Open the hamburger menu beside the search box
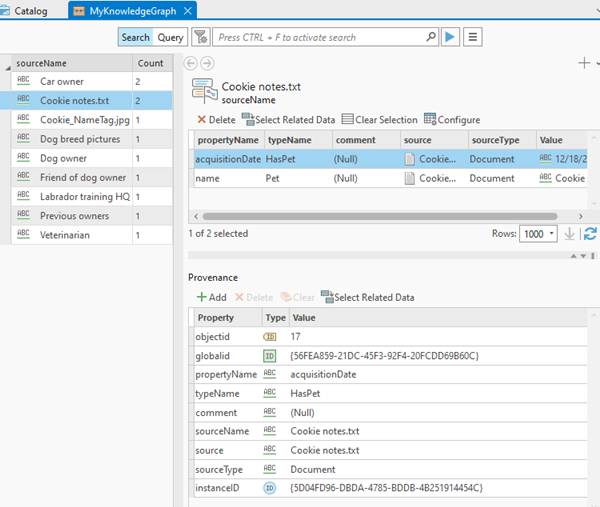 click(x=473, y=37)
